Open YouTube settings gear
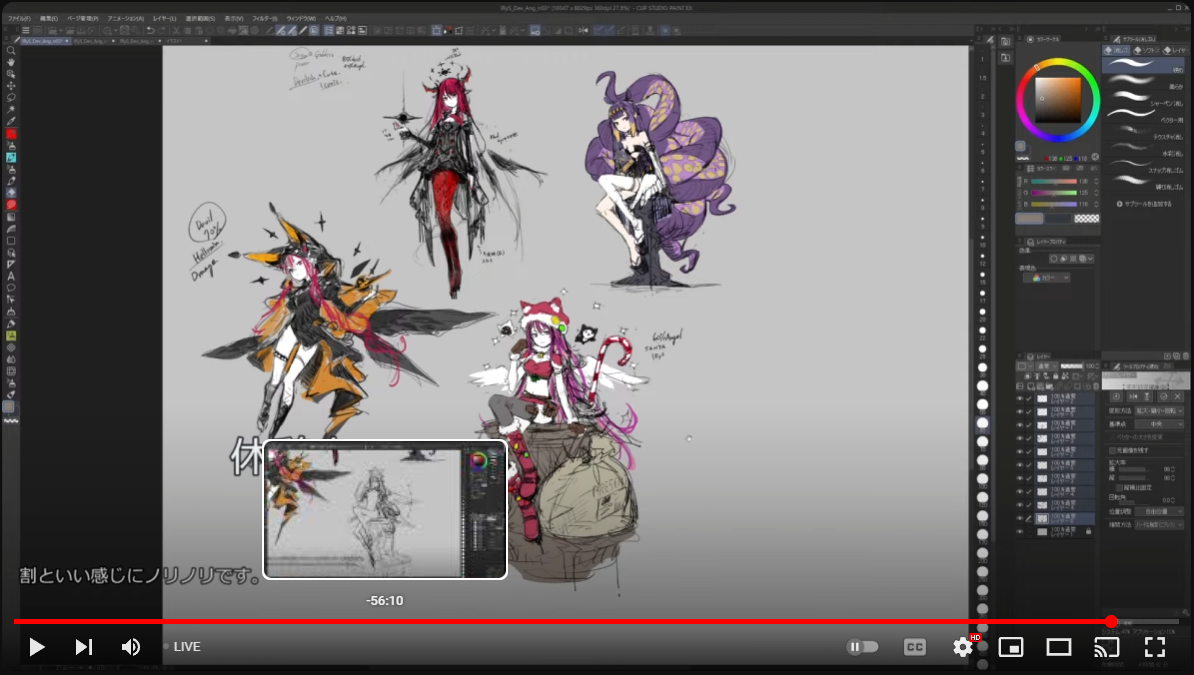This screenshot has height=675, width=1194. point(963,647)
